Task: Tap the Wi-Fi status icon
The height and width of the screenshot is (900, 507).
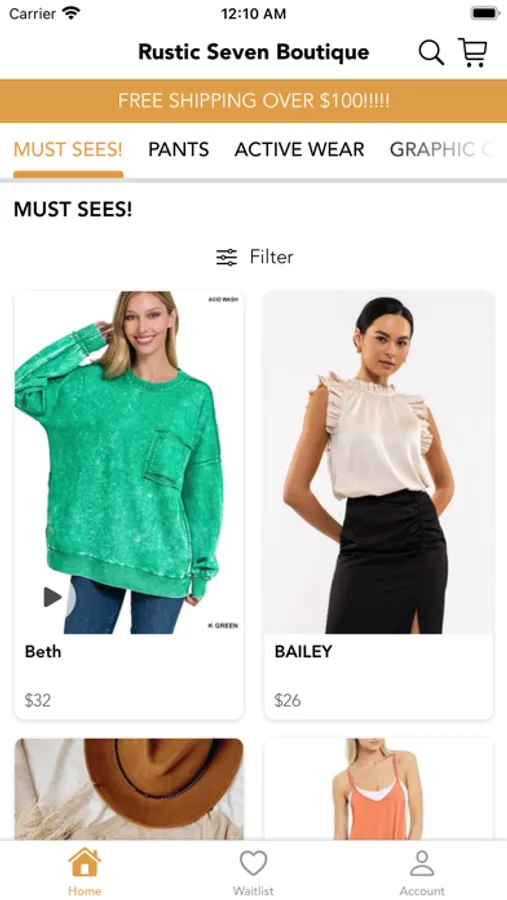Action: coord(71,13)
